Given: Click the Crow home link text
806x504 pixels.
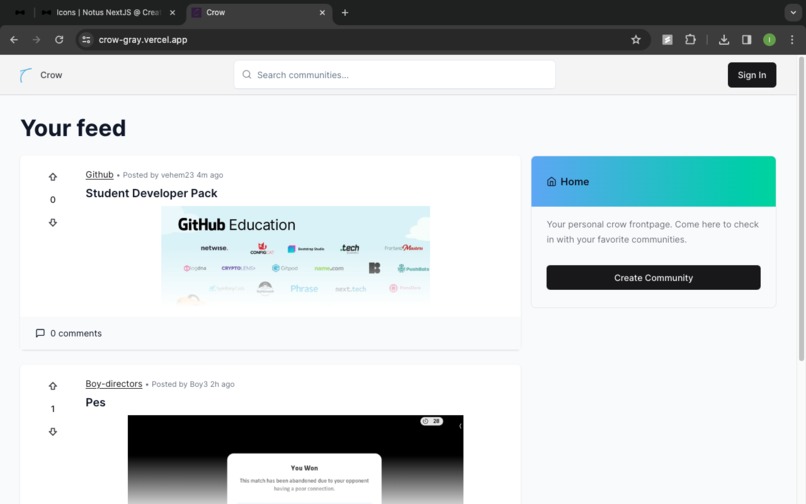Looking at the screenshot, I should 51,75.
